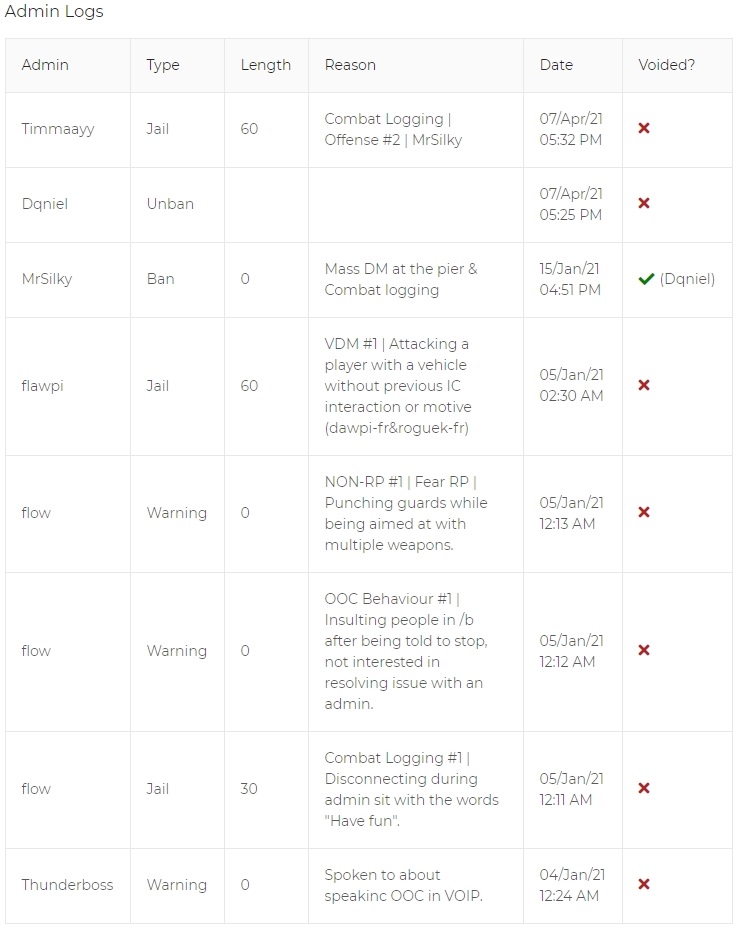Click green checkmark in MrSilky ban row
The image size is (738, 932).
pyautogui.click(x=646, y=279)
